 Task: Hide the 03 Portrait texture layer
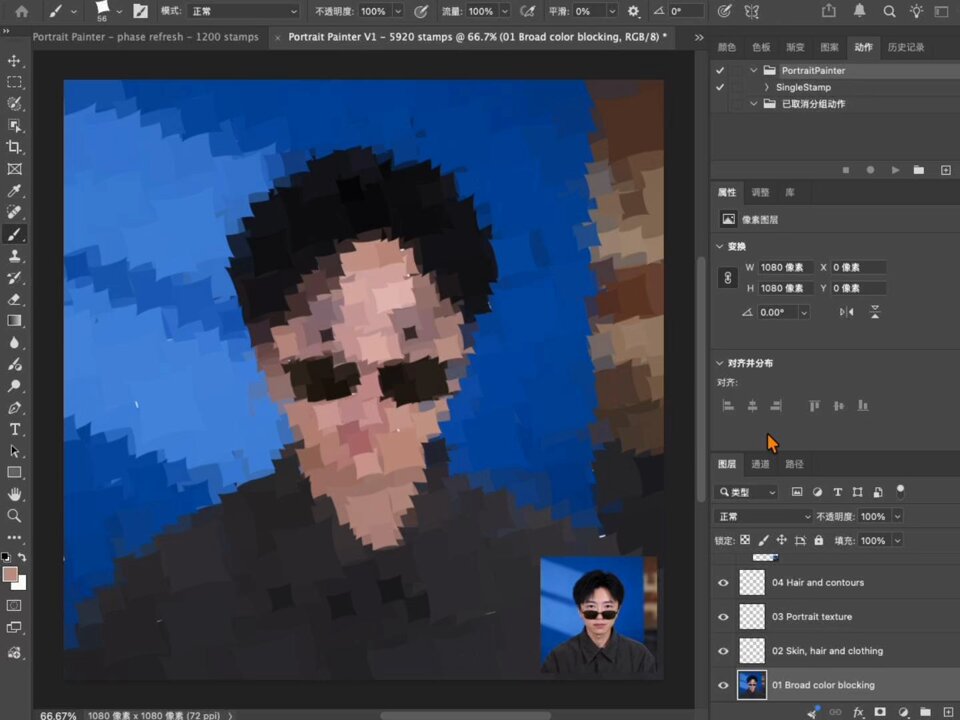tap(723, 617)
